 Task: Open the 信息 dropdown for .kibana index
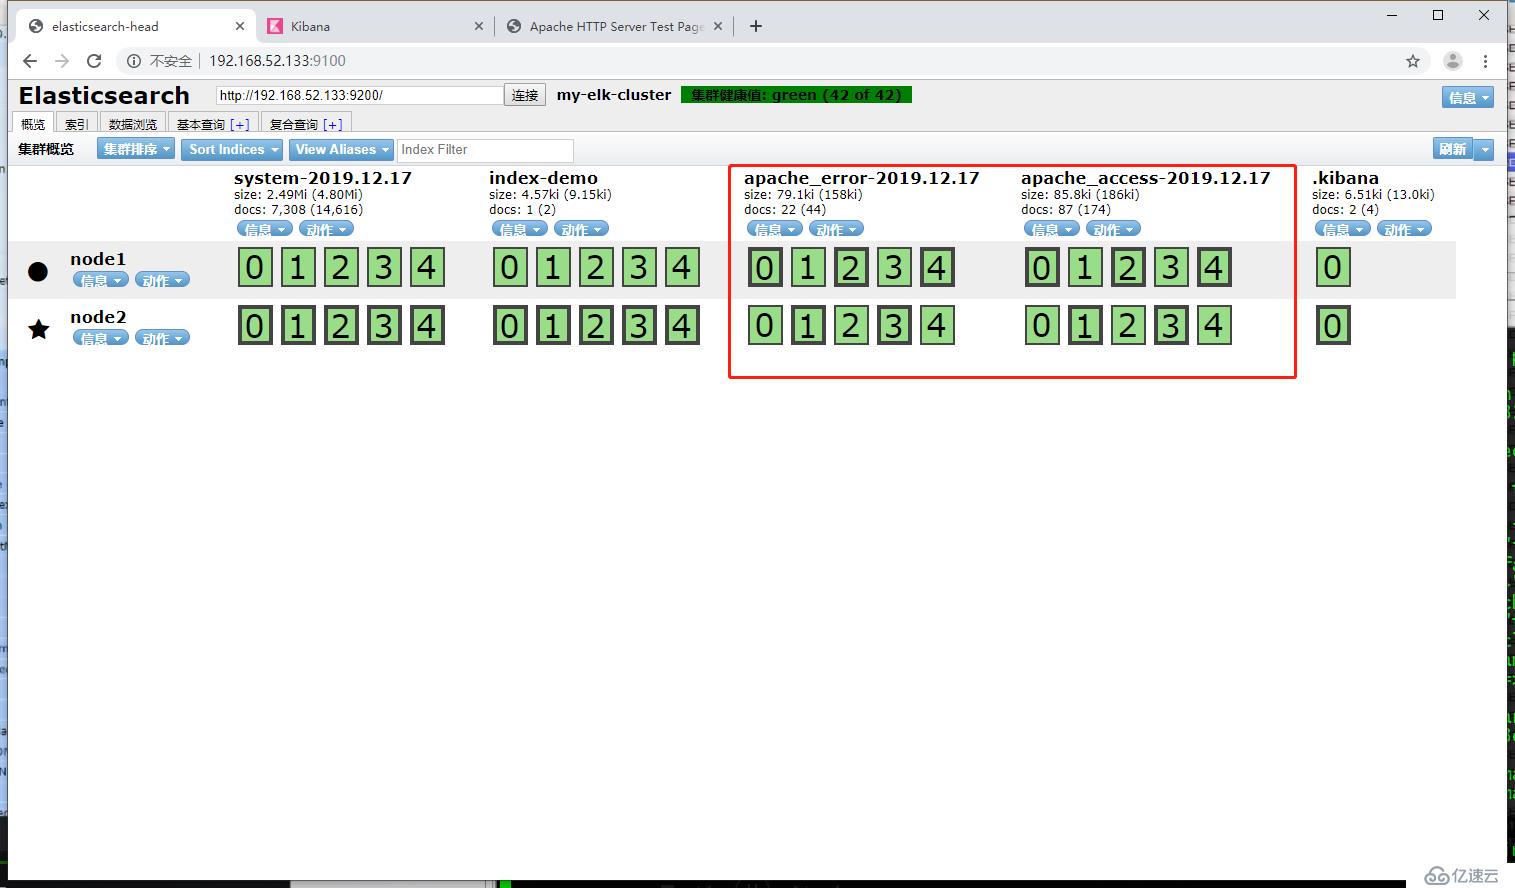(x=1342, y=229)
